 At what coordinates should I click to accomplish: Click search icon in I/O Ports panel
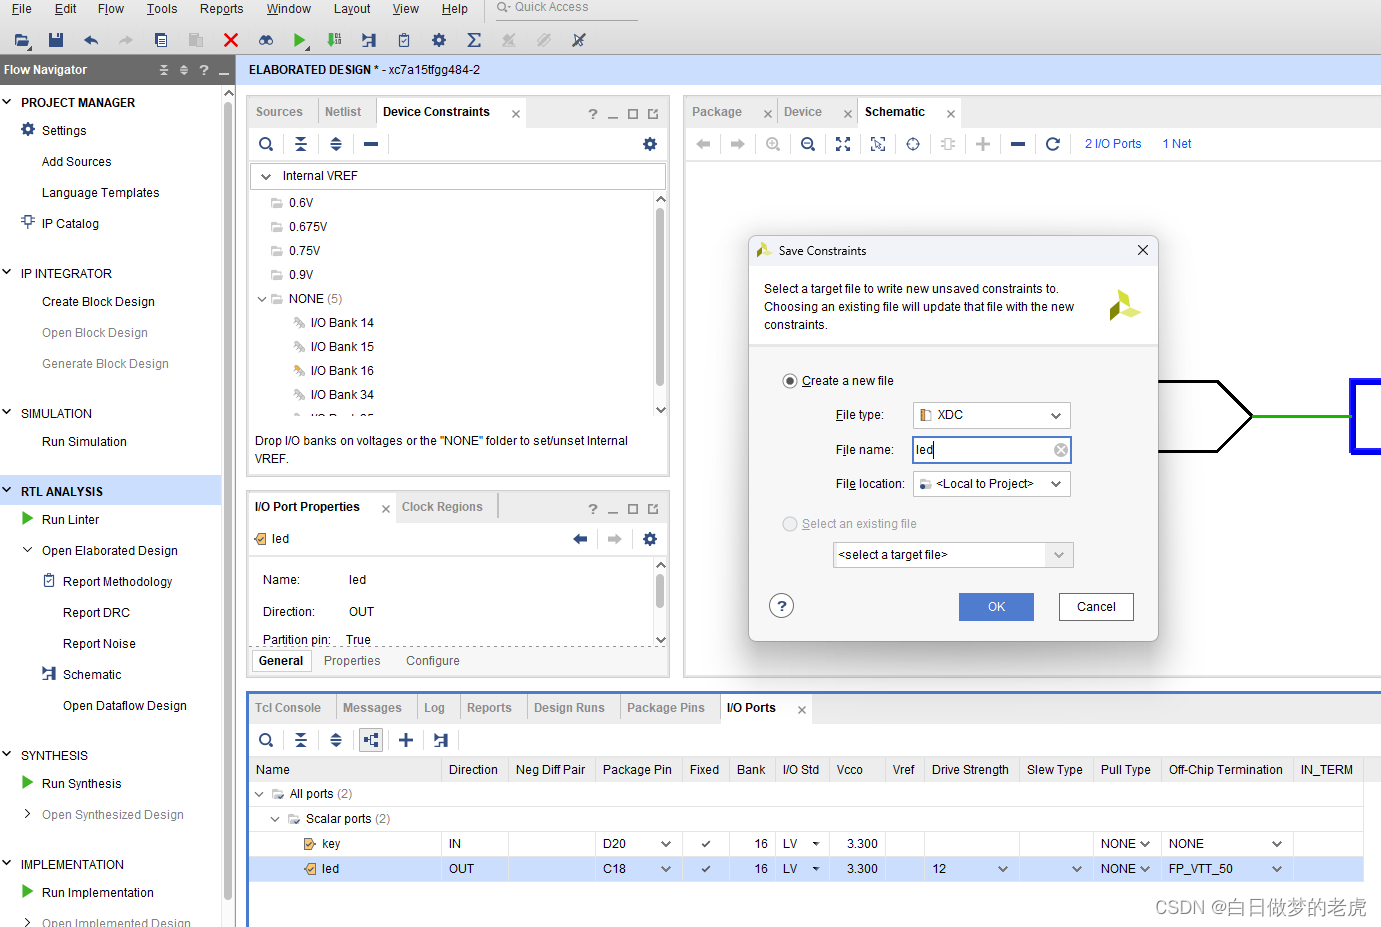pyautogui.click(x=266, y=740)
